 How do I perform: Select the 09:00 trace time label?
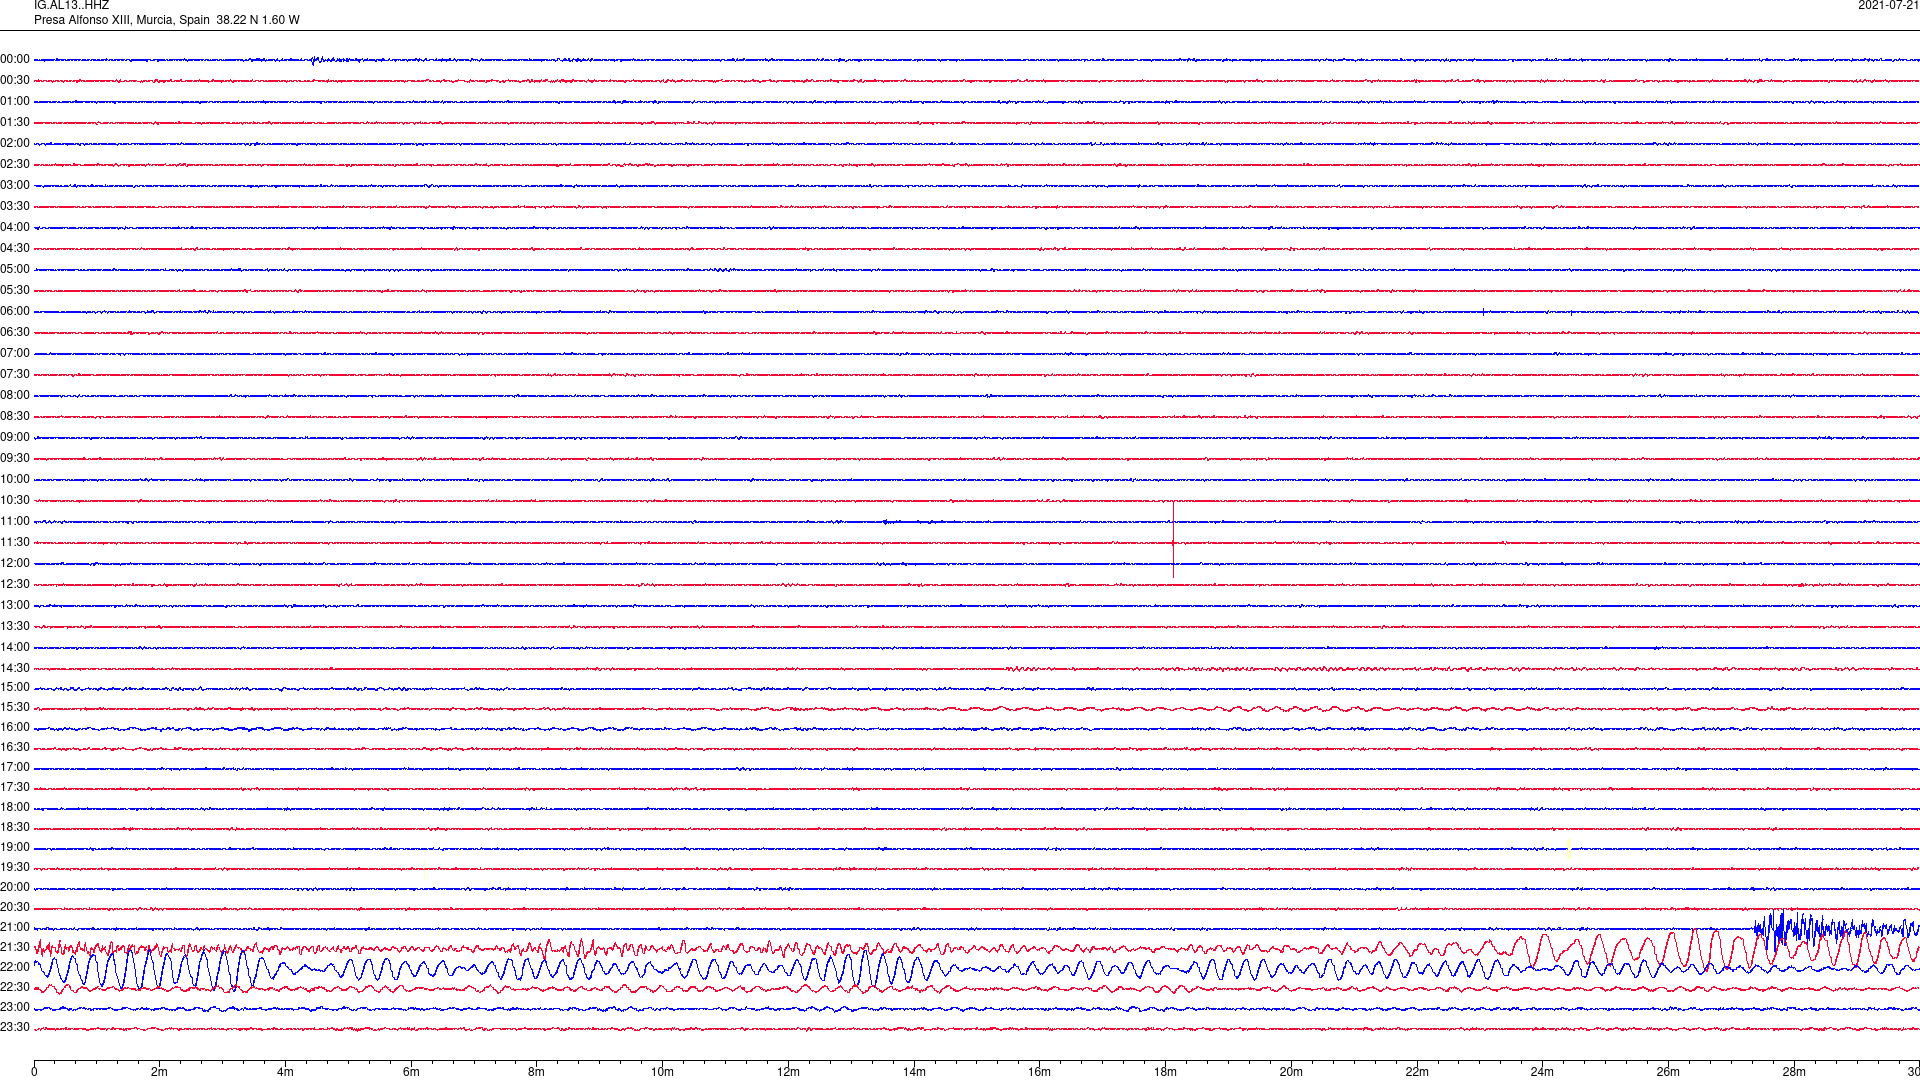[x=15, y=438]
